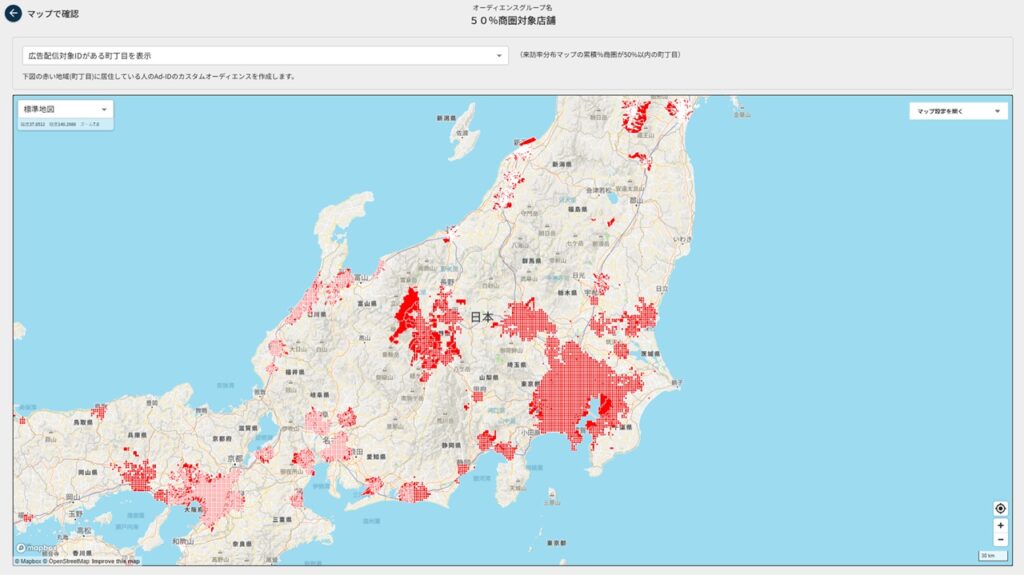1024x575 pixels.
Task: Expand the 標準地図 map style selector
Action: pyautogui.click(x=65, y=109)
